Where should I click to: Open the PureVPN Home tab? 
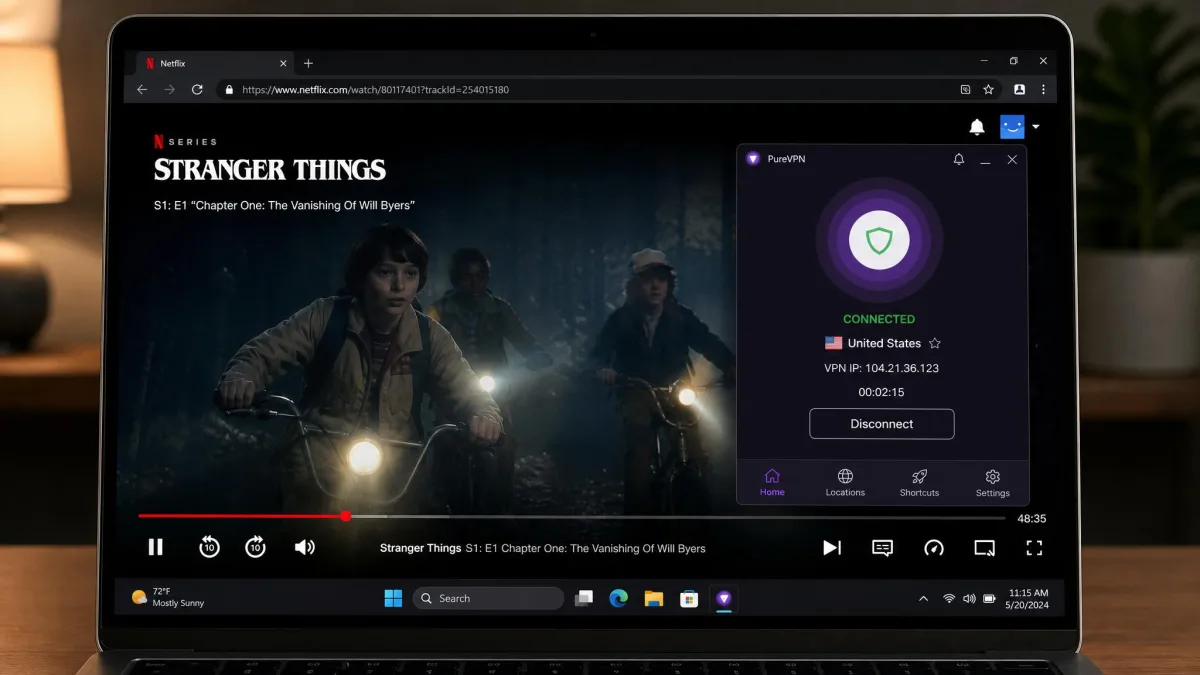pos(772,482)
